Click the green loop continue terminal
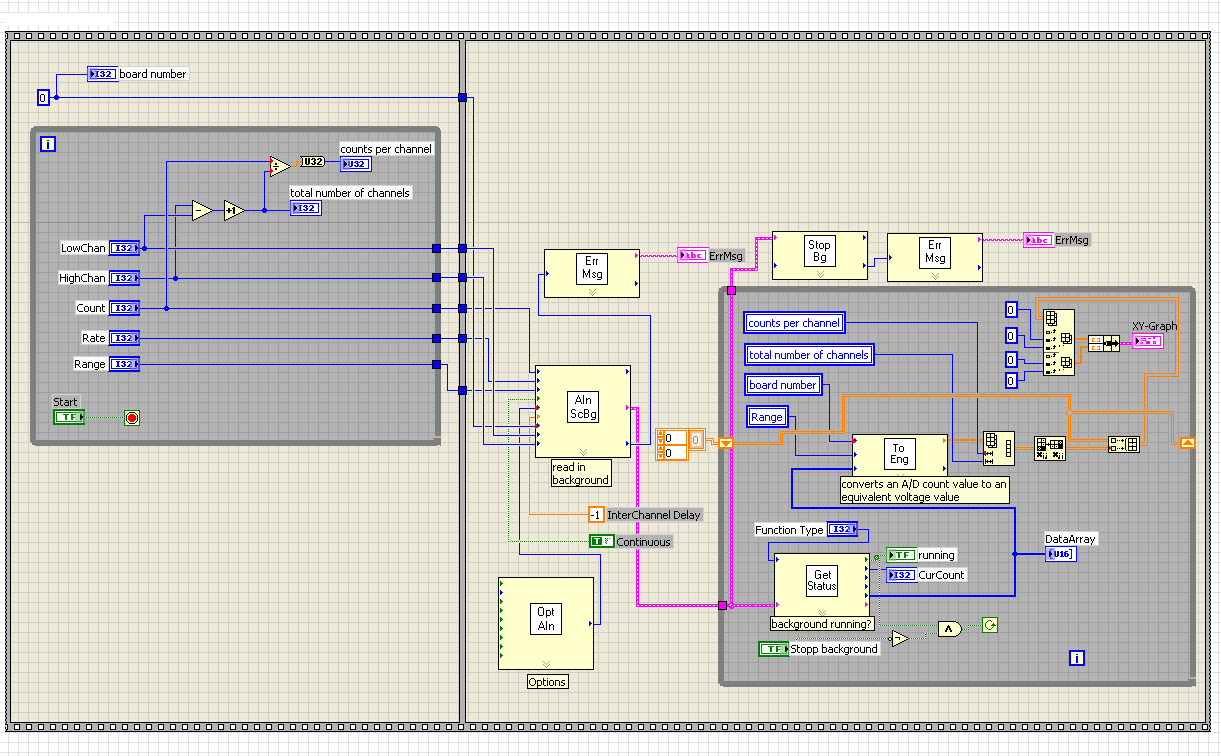The image size is (1221, 756). click(990, 626)
